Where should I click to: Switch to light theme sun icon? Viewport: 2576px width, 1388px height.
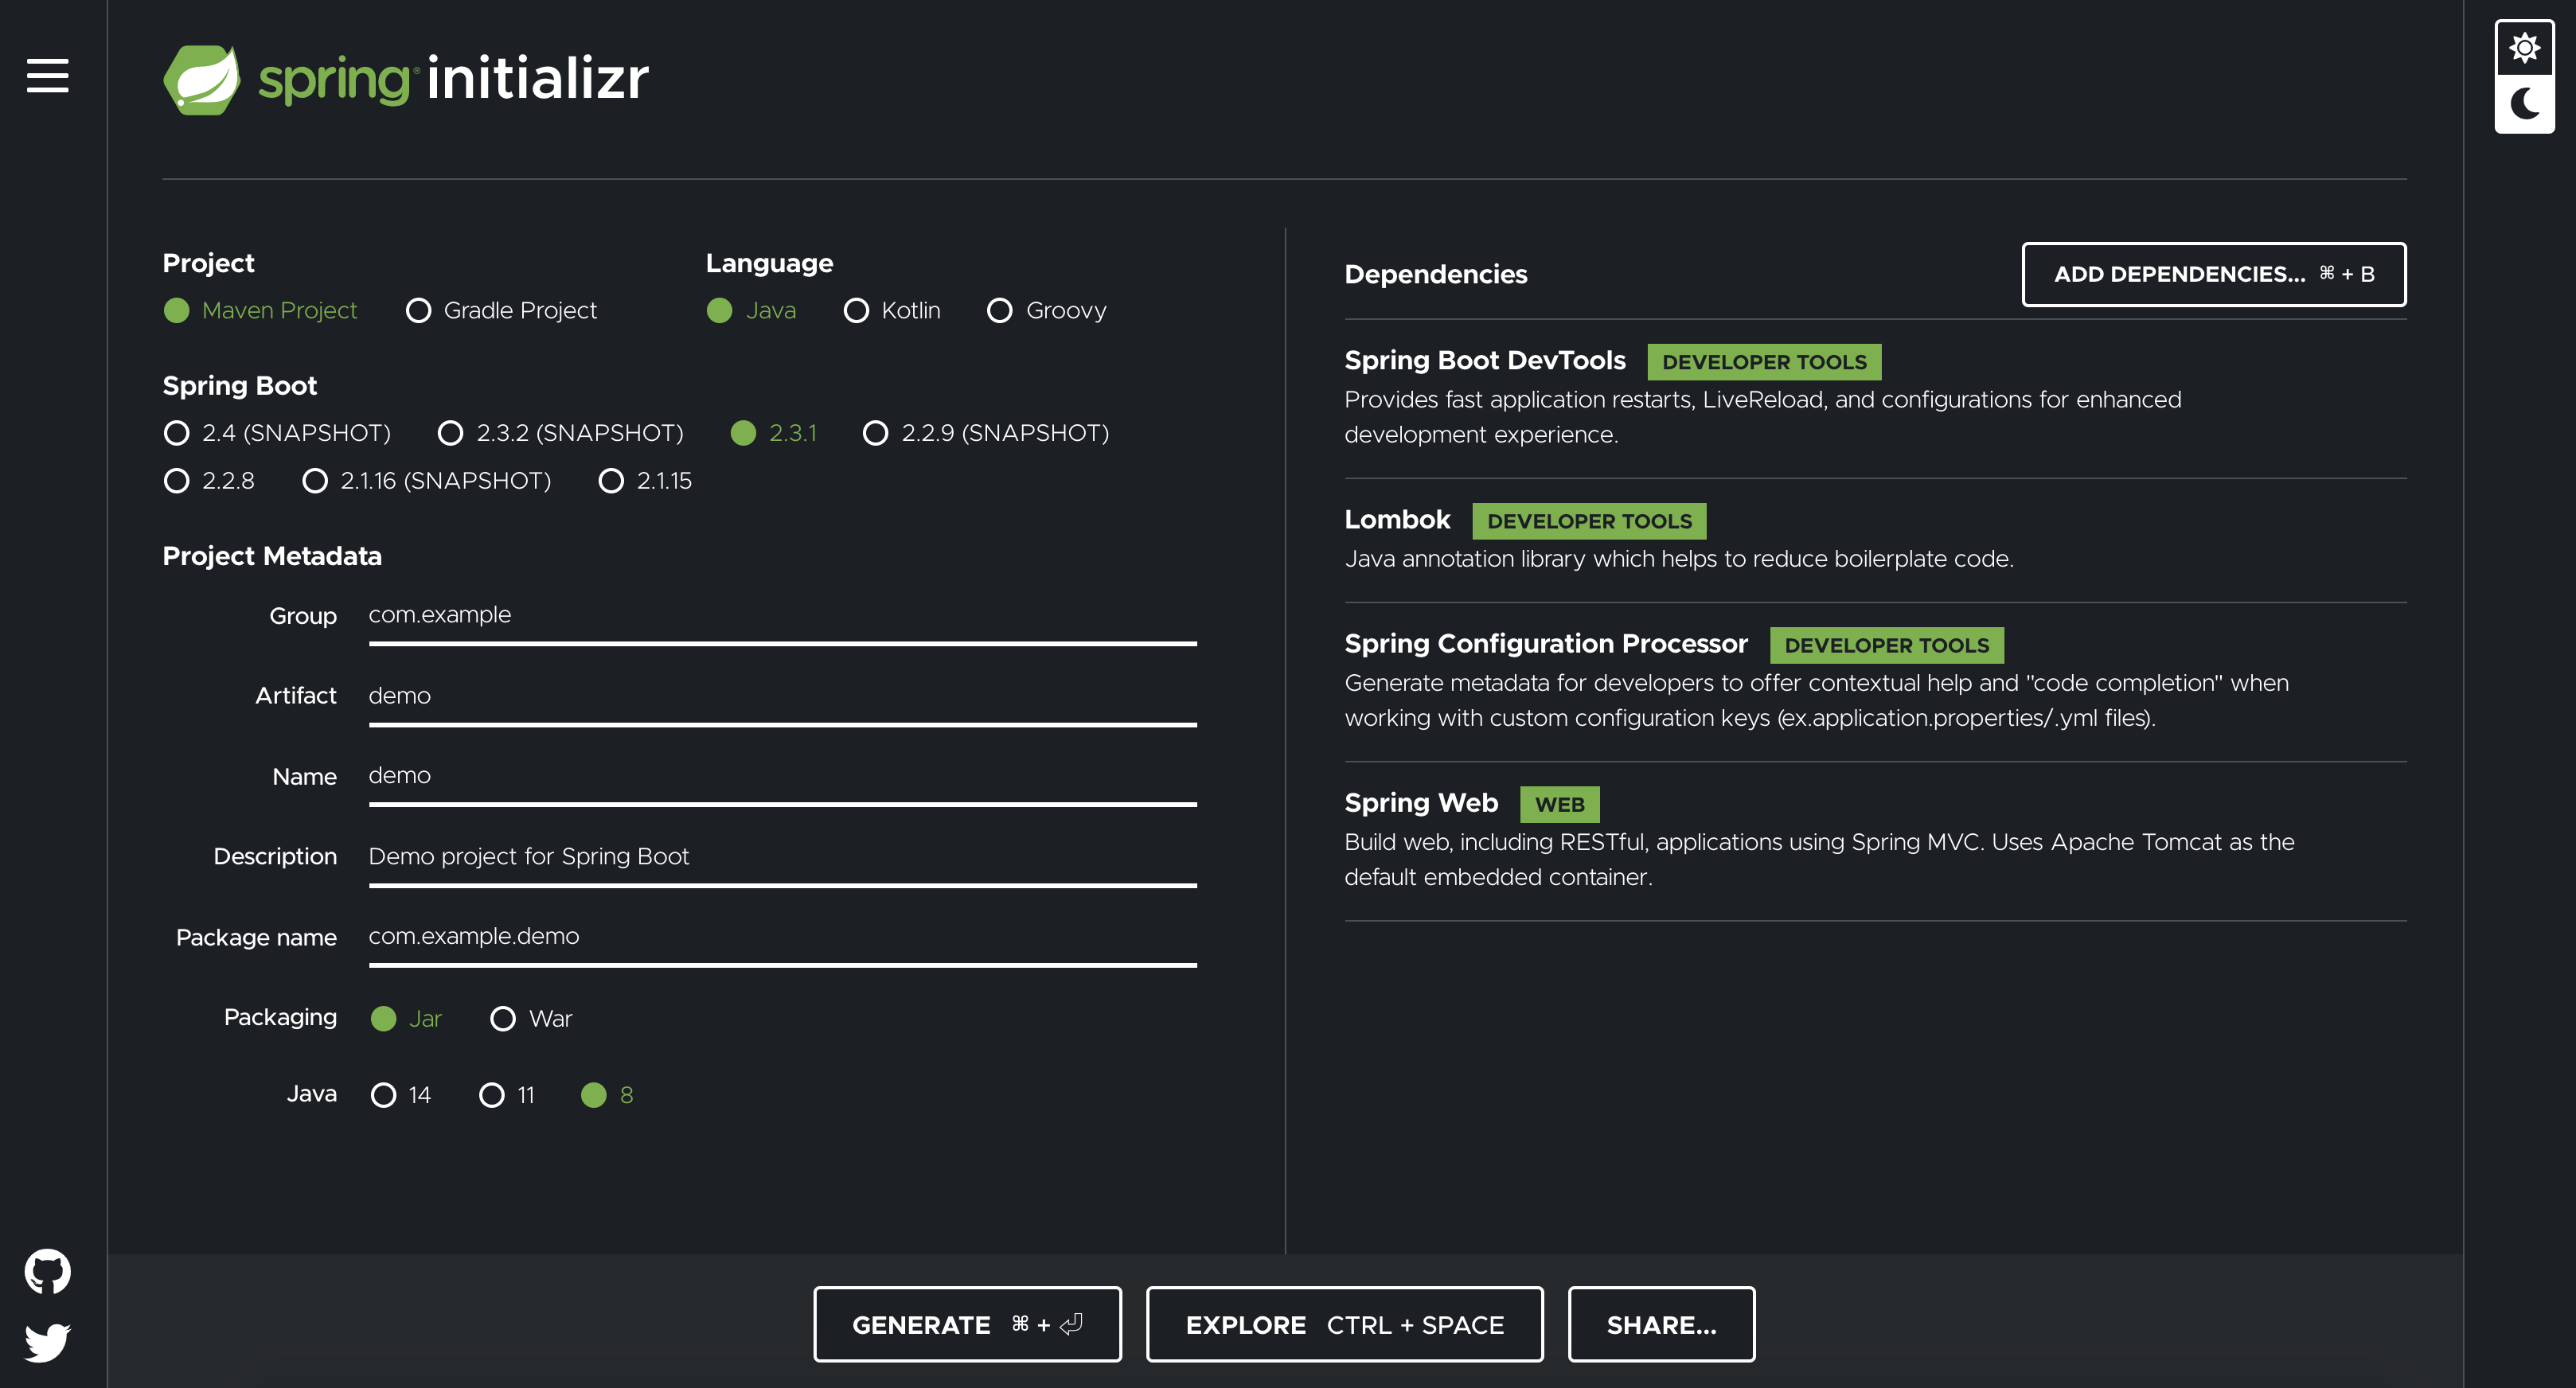2524,47
